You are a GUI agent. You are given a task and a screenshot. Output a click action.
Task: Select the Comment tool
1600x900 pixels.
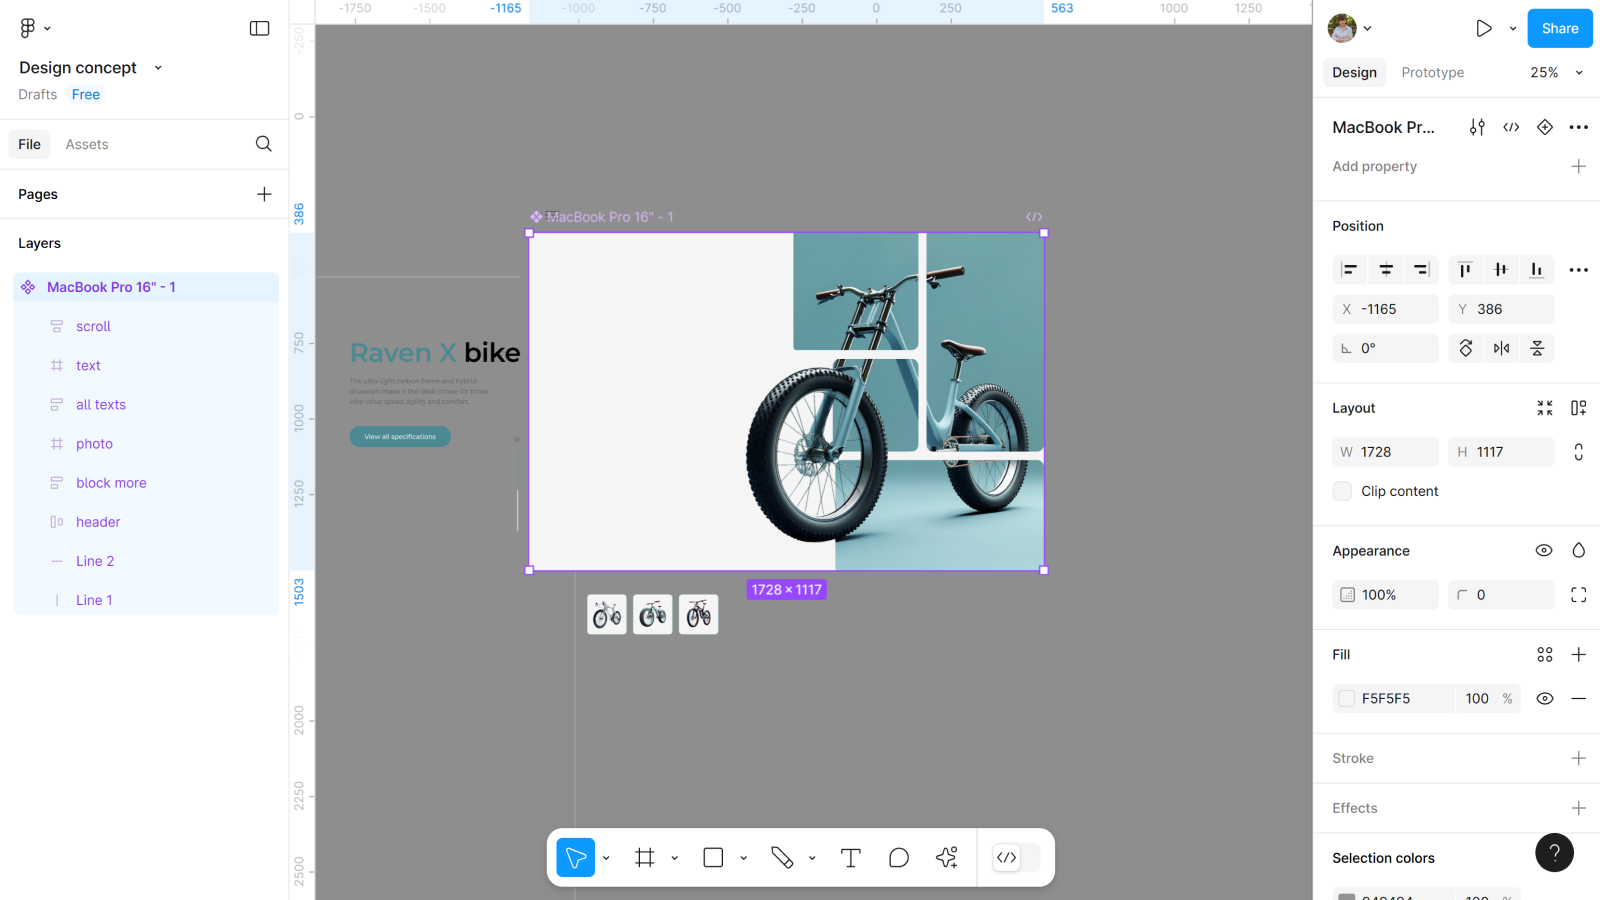pyautogui.click(x=898, y=858)
